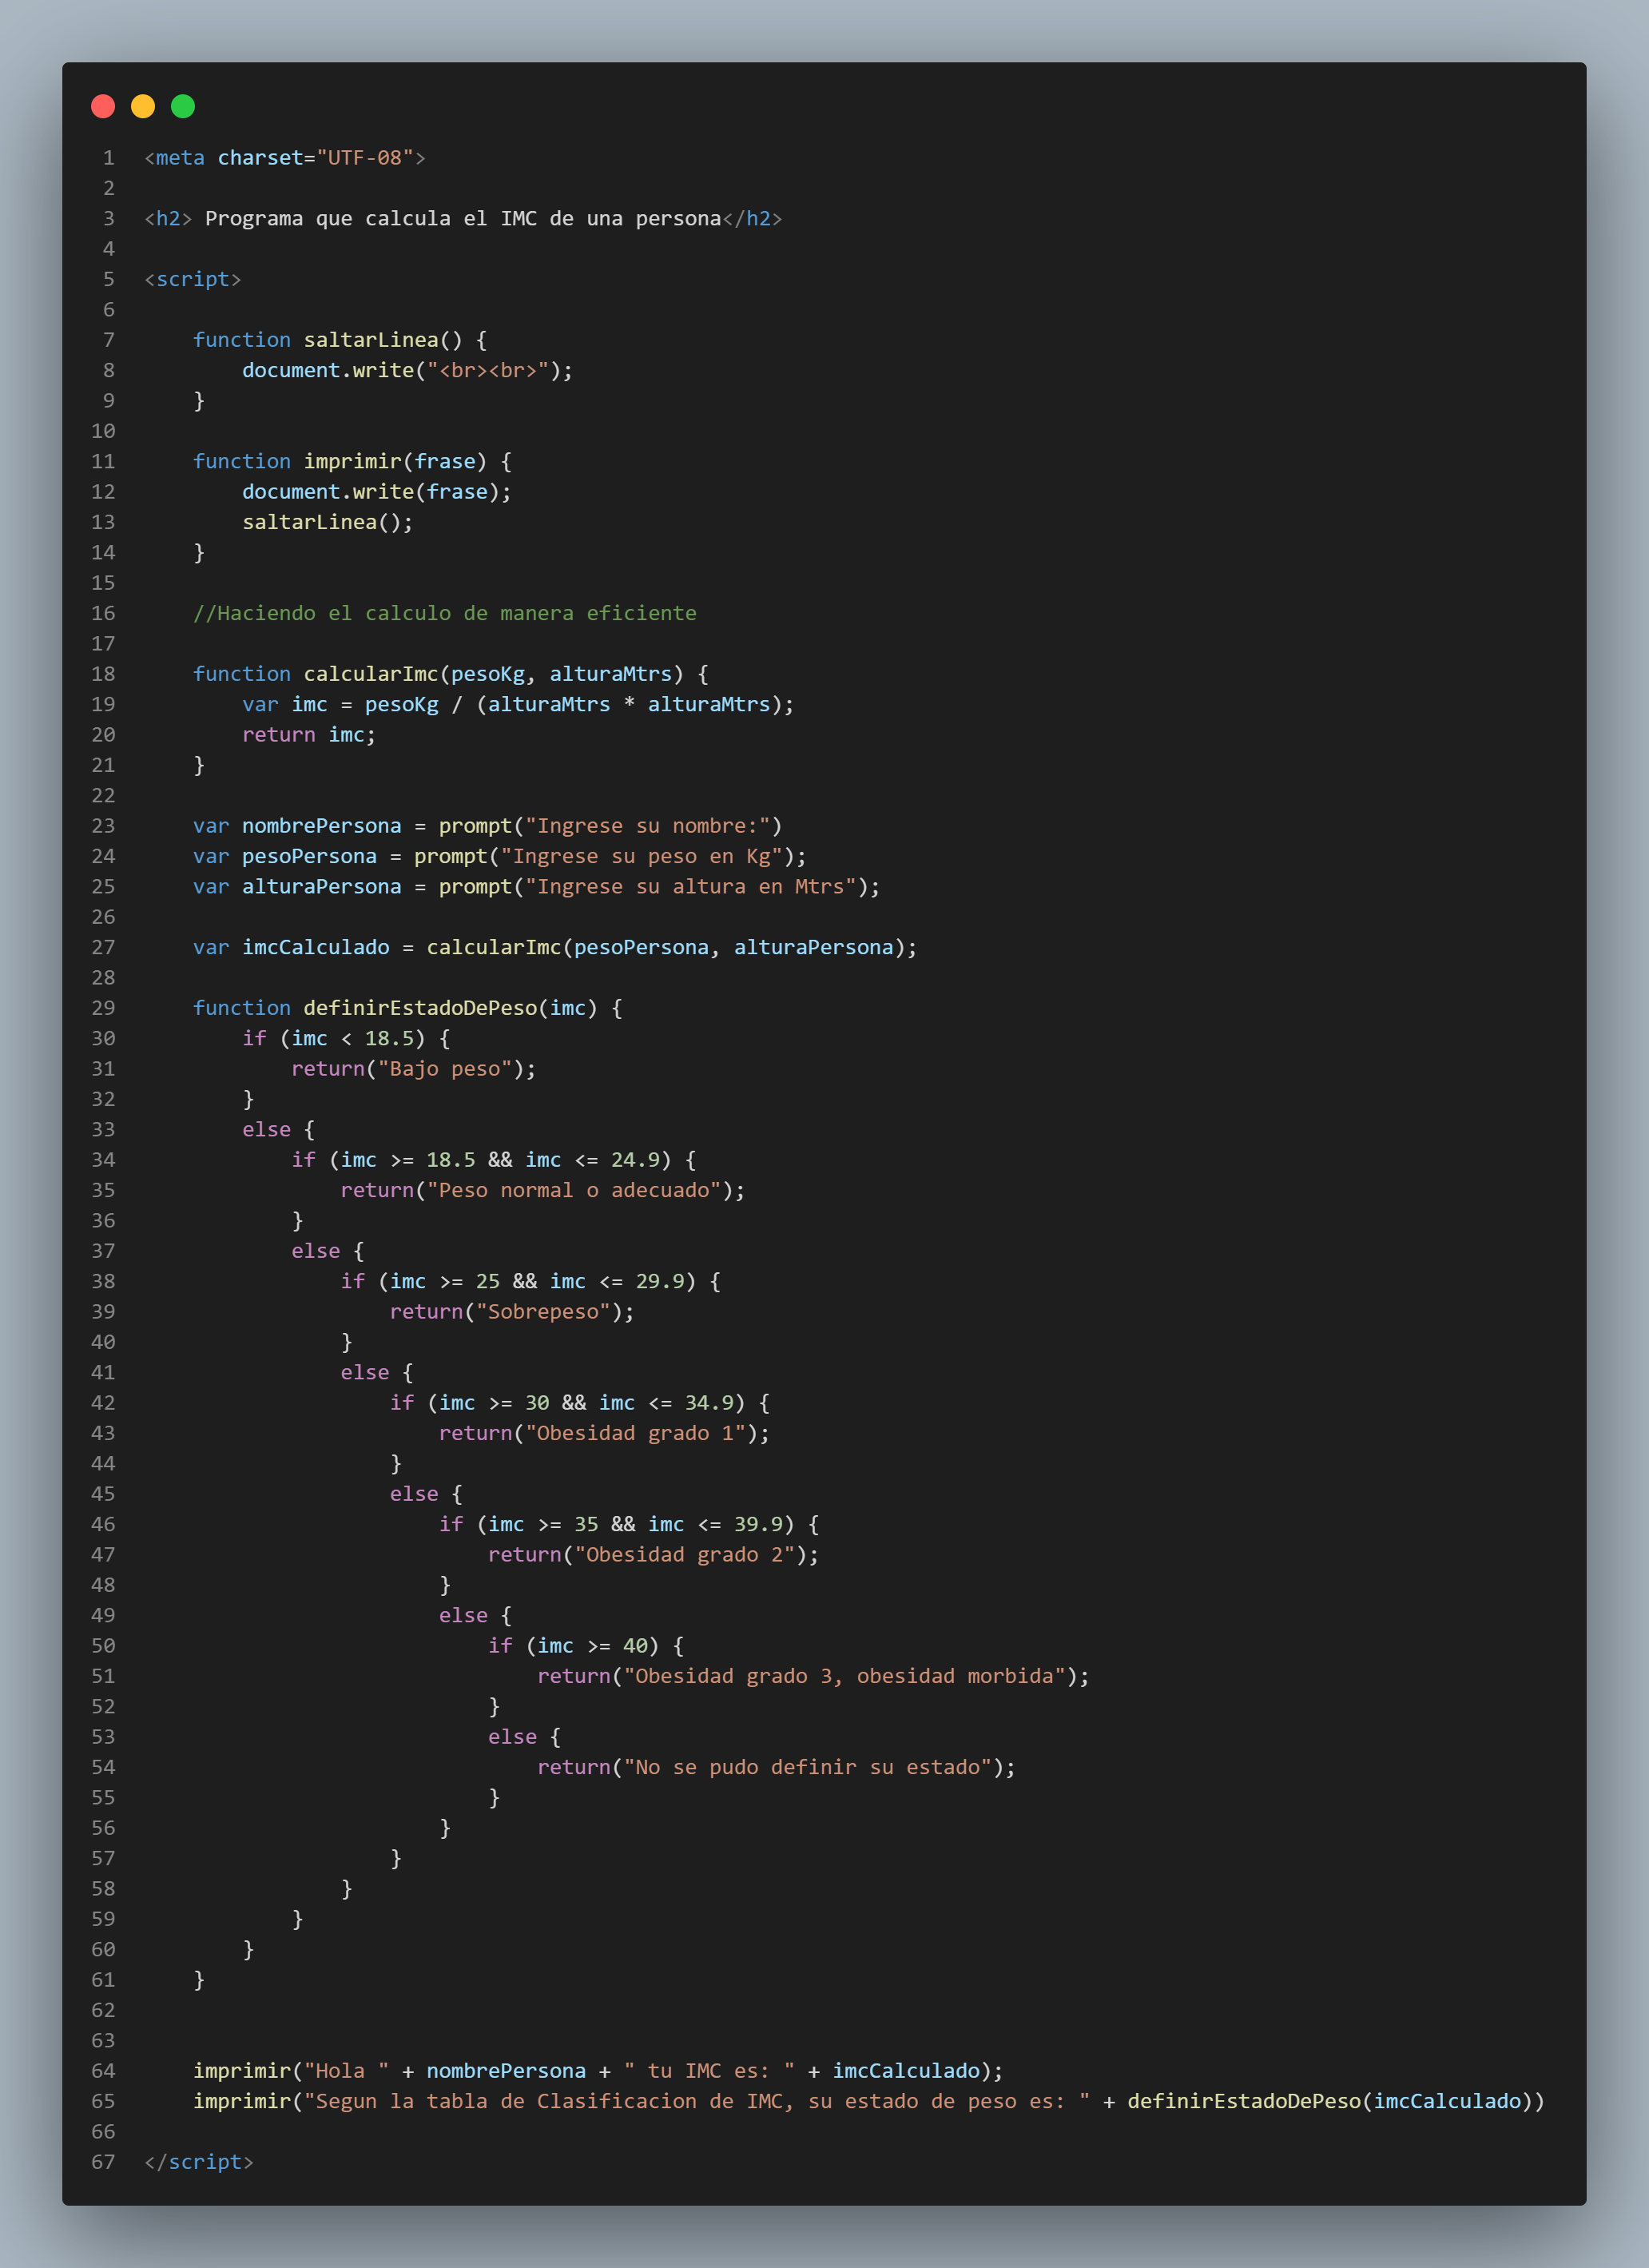Click the imprimir("Hola " + nombrePersona line

click(x=598, y=2071)
